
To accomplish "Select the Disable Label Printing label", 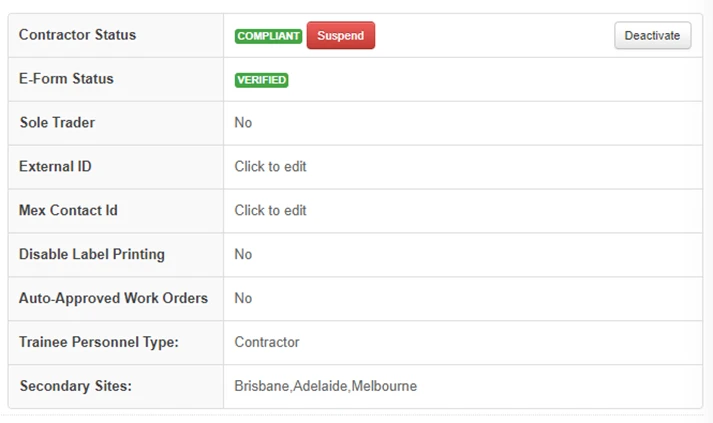I will pos(92,254).
